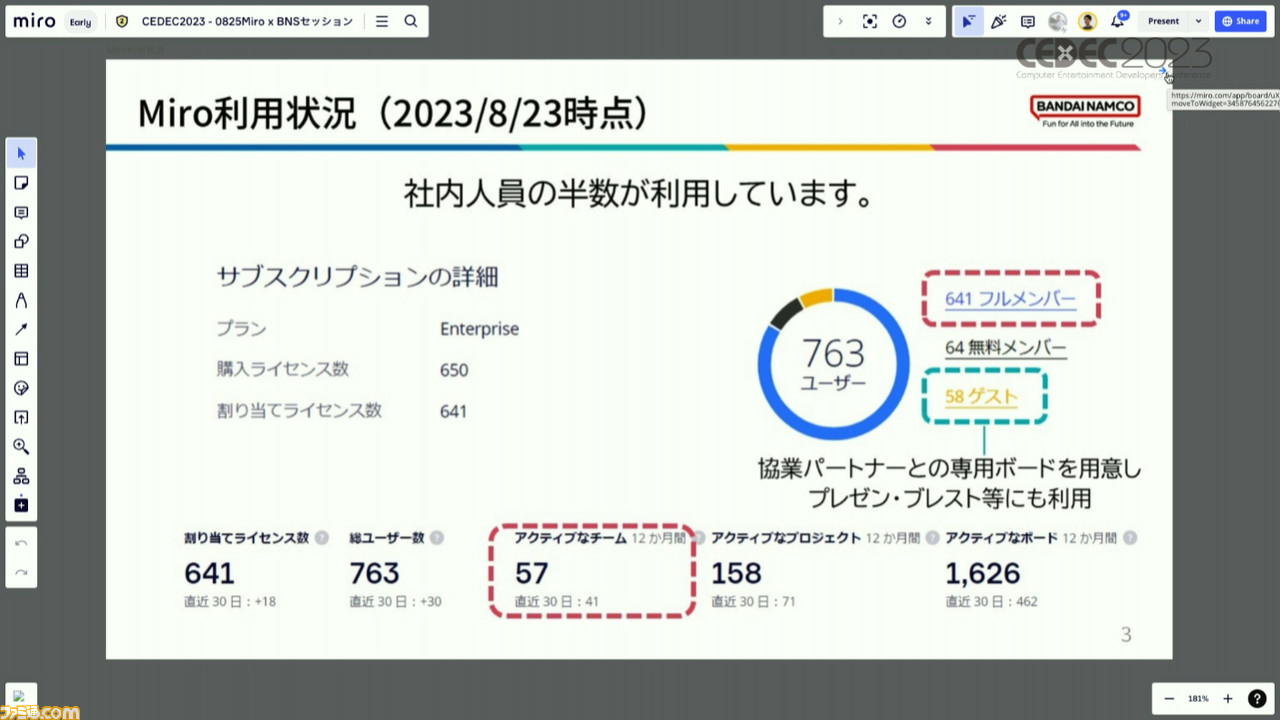1280x720 pixels.
Task: Click the info icon beside 割り当てライセンス数
Action: tap(322, 538)
